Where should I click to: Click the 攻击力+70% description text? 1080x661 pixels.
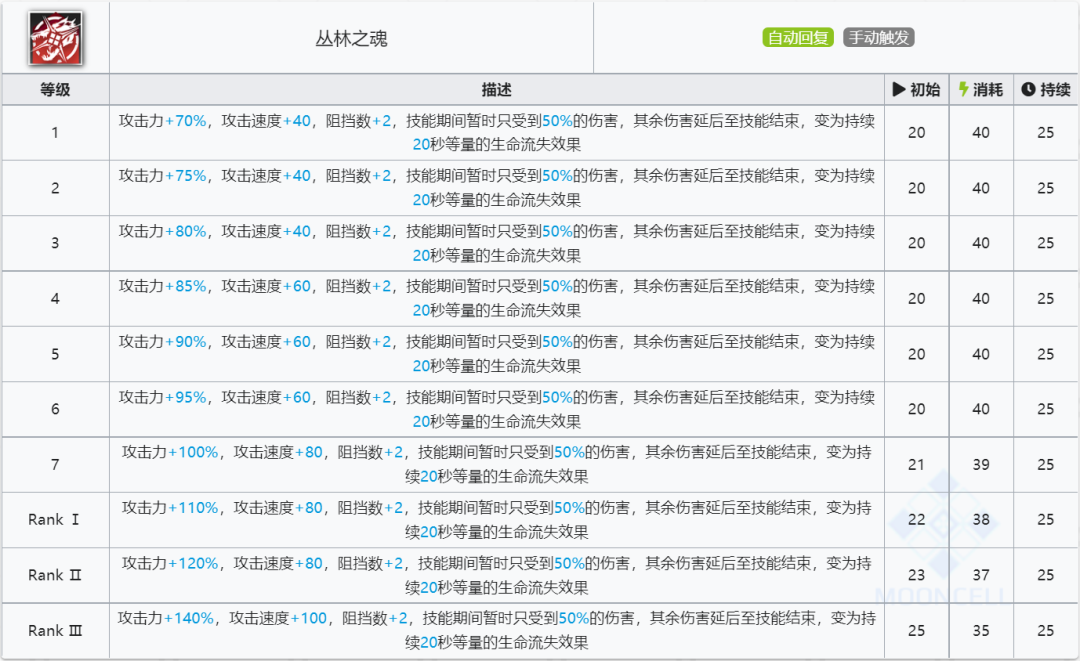(163, 120)
